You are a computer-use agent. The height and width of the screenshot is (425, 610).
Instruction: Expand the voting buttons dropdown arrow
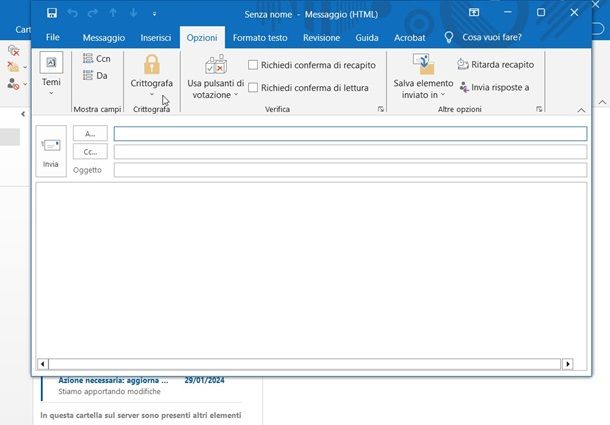click(236, 95)
